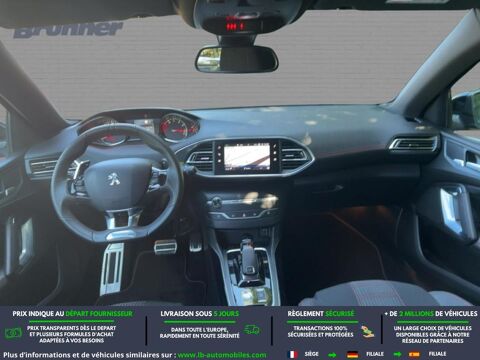Click the 'TRANSACTIONS 100% SÉCURISÉES ET PROTÉGÉES' text

click(x=320, y=331)
